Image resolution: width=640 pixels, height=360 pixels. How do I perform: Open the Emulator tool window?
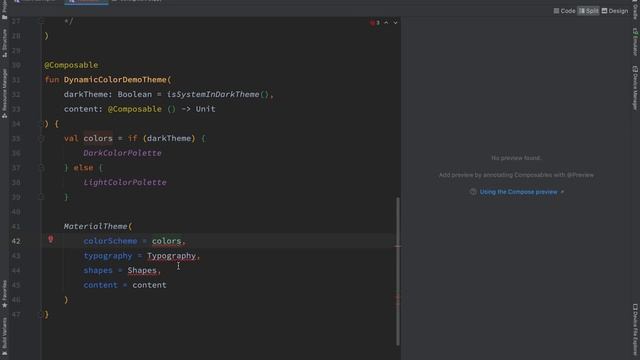[635, 42]
